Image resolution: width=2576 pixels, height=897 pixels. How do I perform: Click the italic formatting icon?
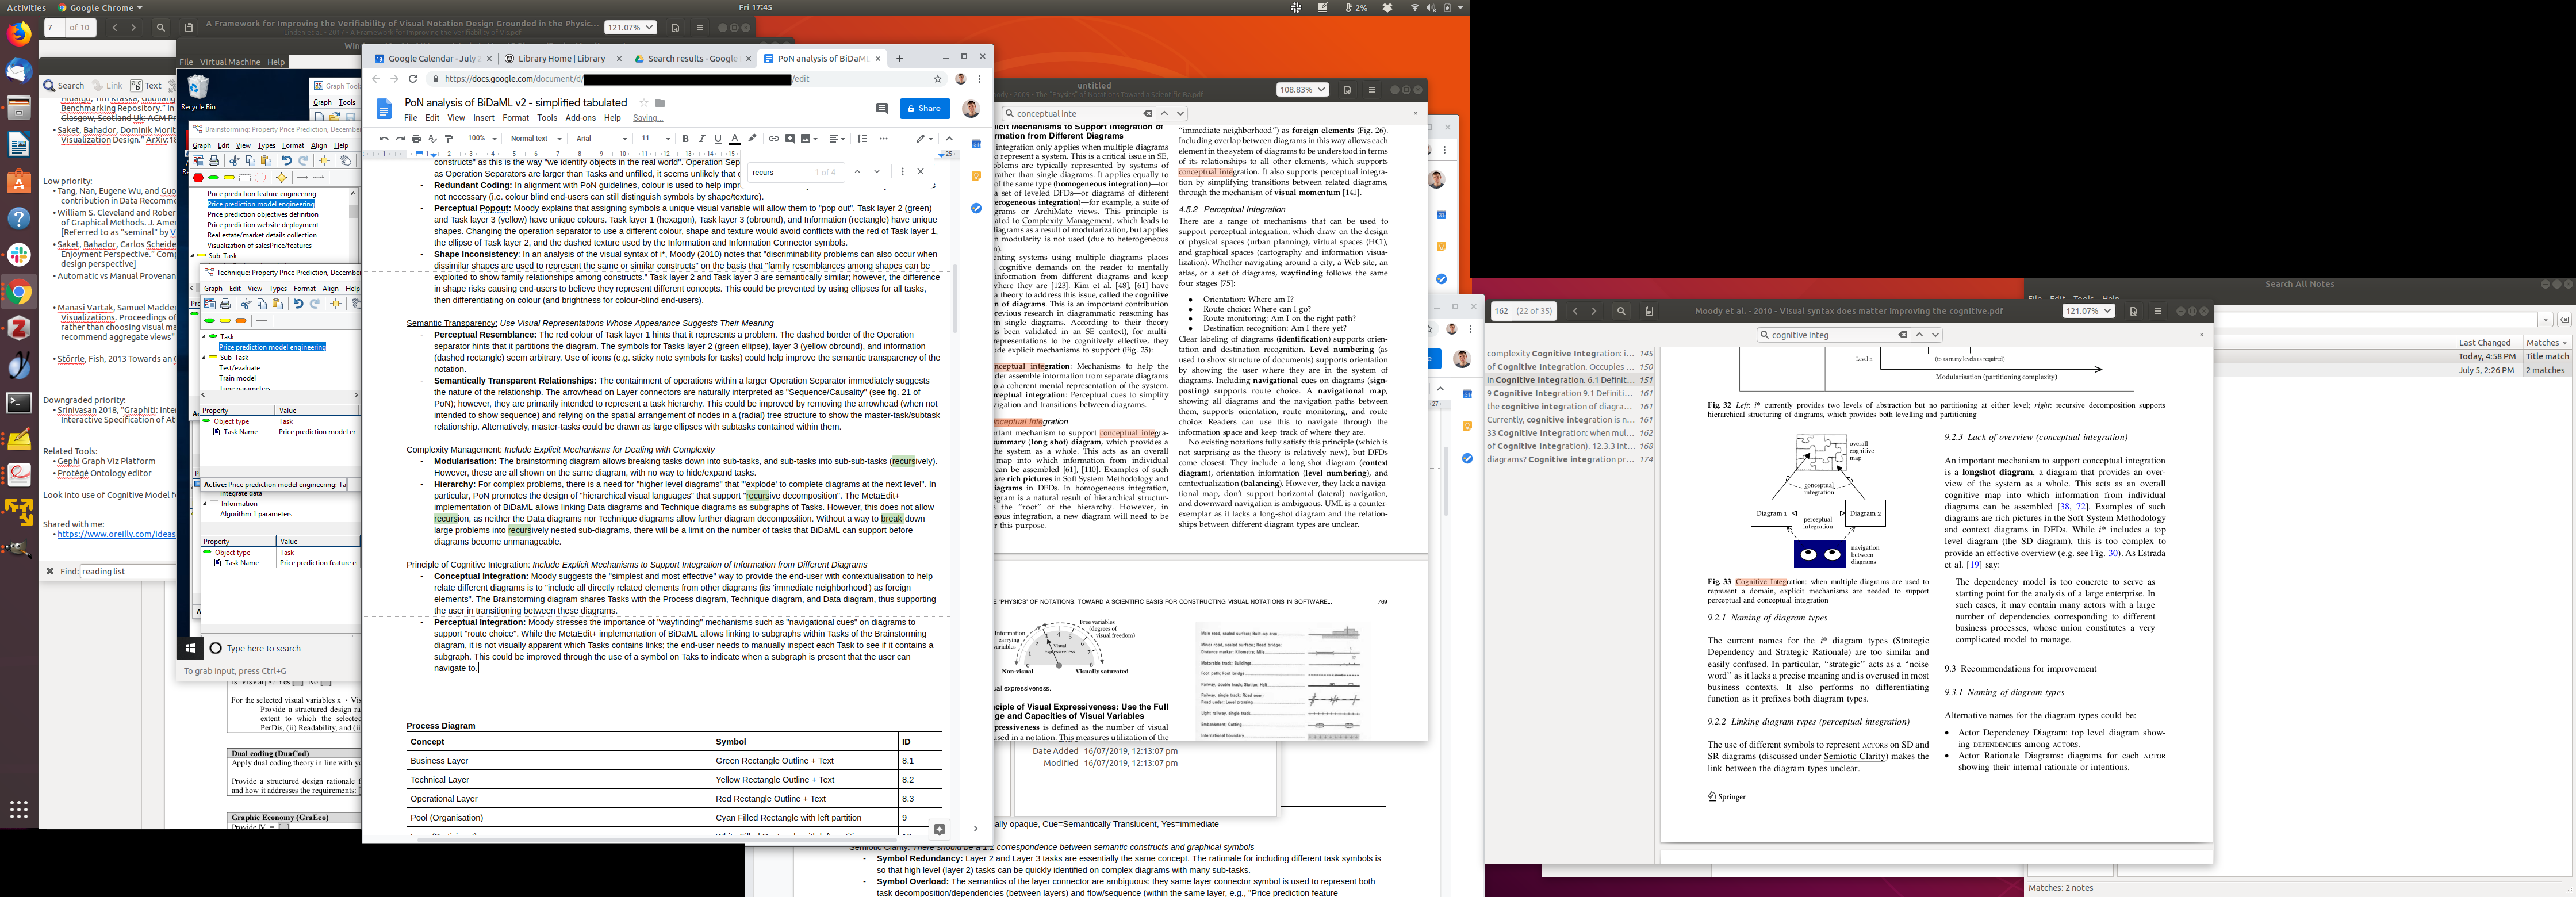(x=701, y=139)
